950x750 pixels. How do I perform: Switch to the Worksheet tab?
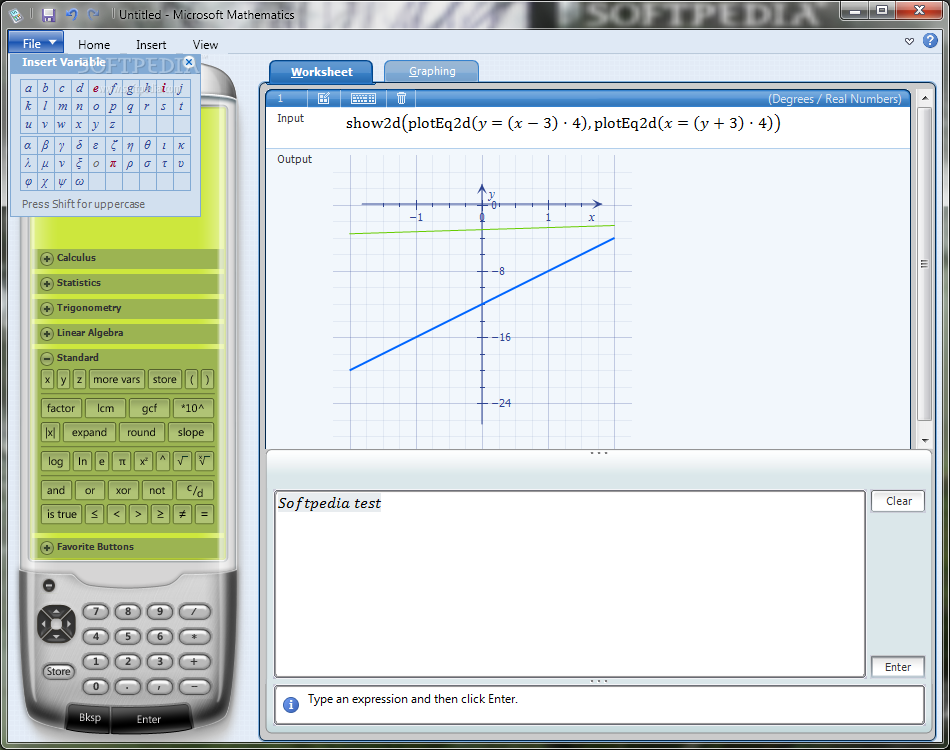[x=322, y=71]
